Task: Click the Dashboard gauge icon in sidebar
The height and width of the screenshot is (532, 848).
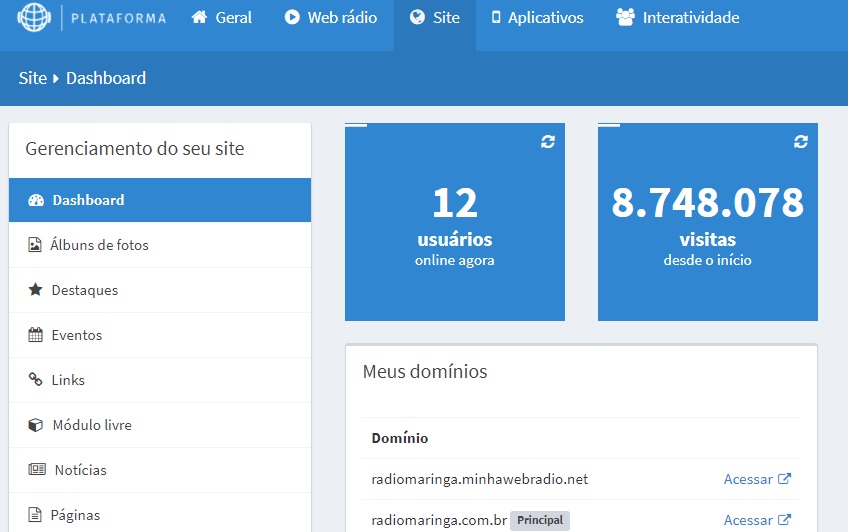Action: point(36,200)
